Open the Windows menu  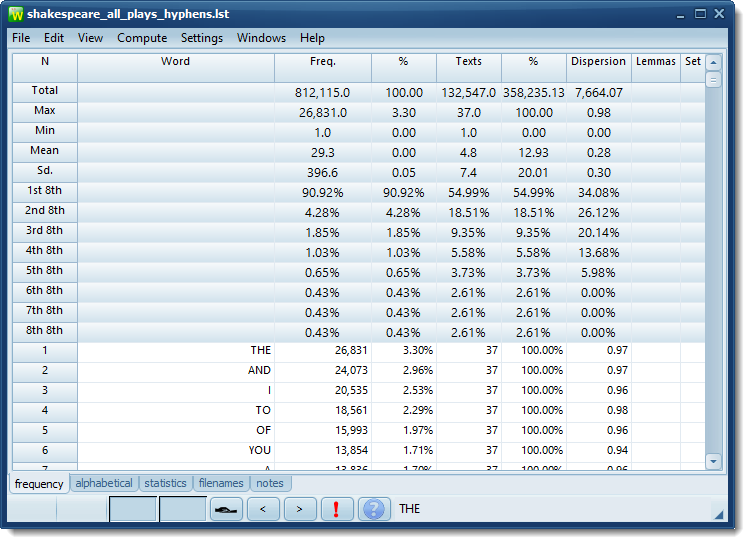(262, 38)
